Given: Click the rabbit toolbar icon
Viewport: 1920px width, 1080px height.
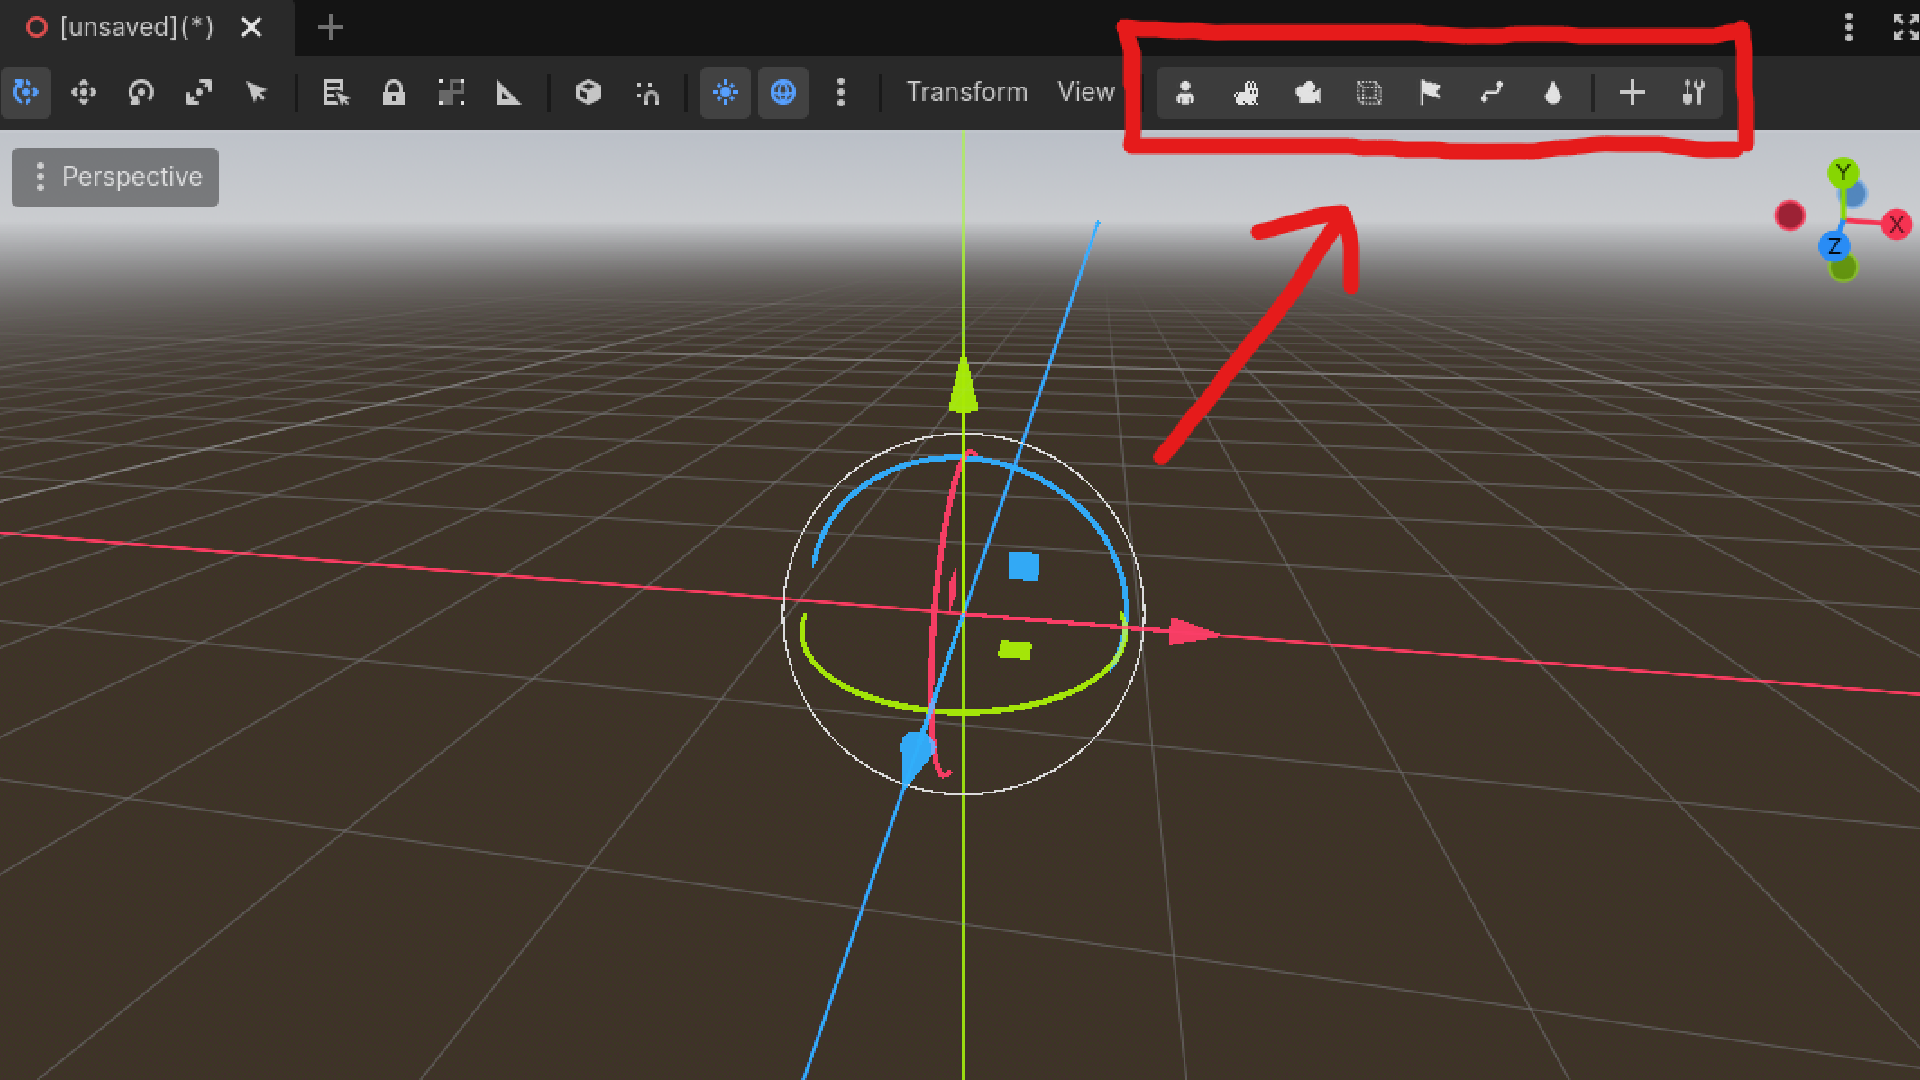Looking at the screenshot, I should coord(1246,93).
